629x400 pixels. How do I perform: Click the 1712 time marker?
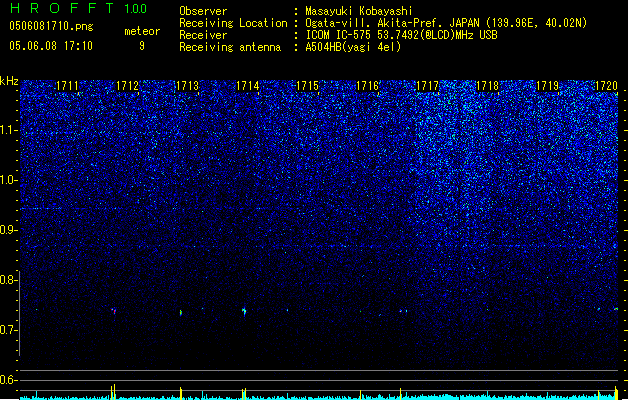127,86
